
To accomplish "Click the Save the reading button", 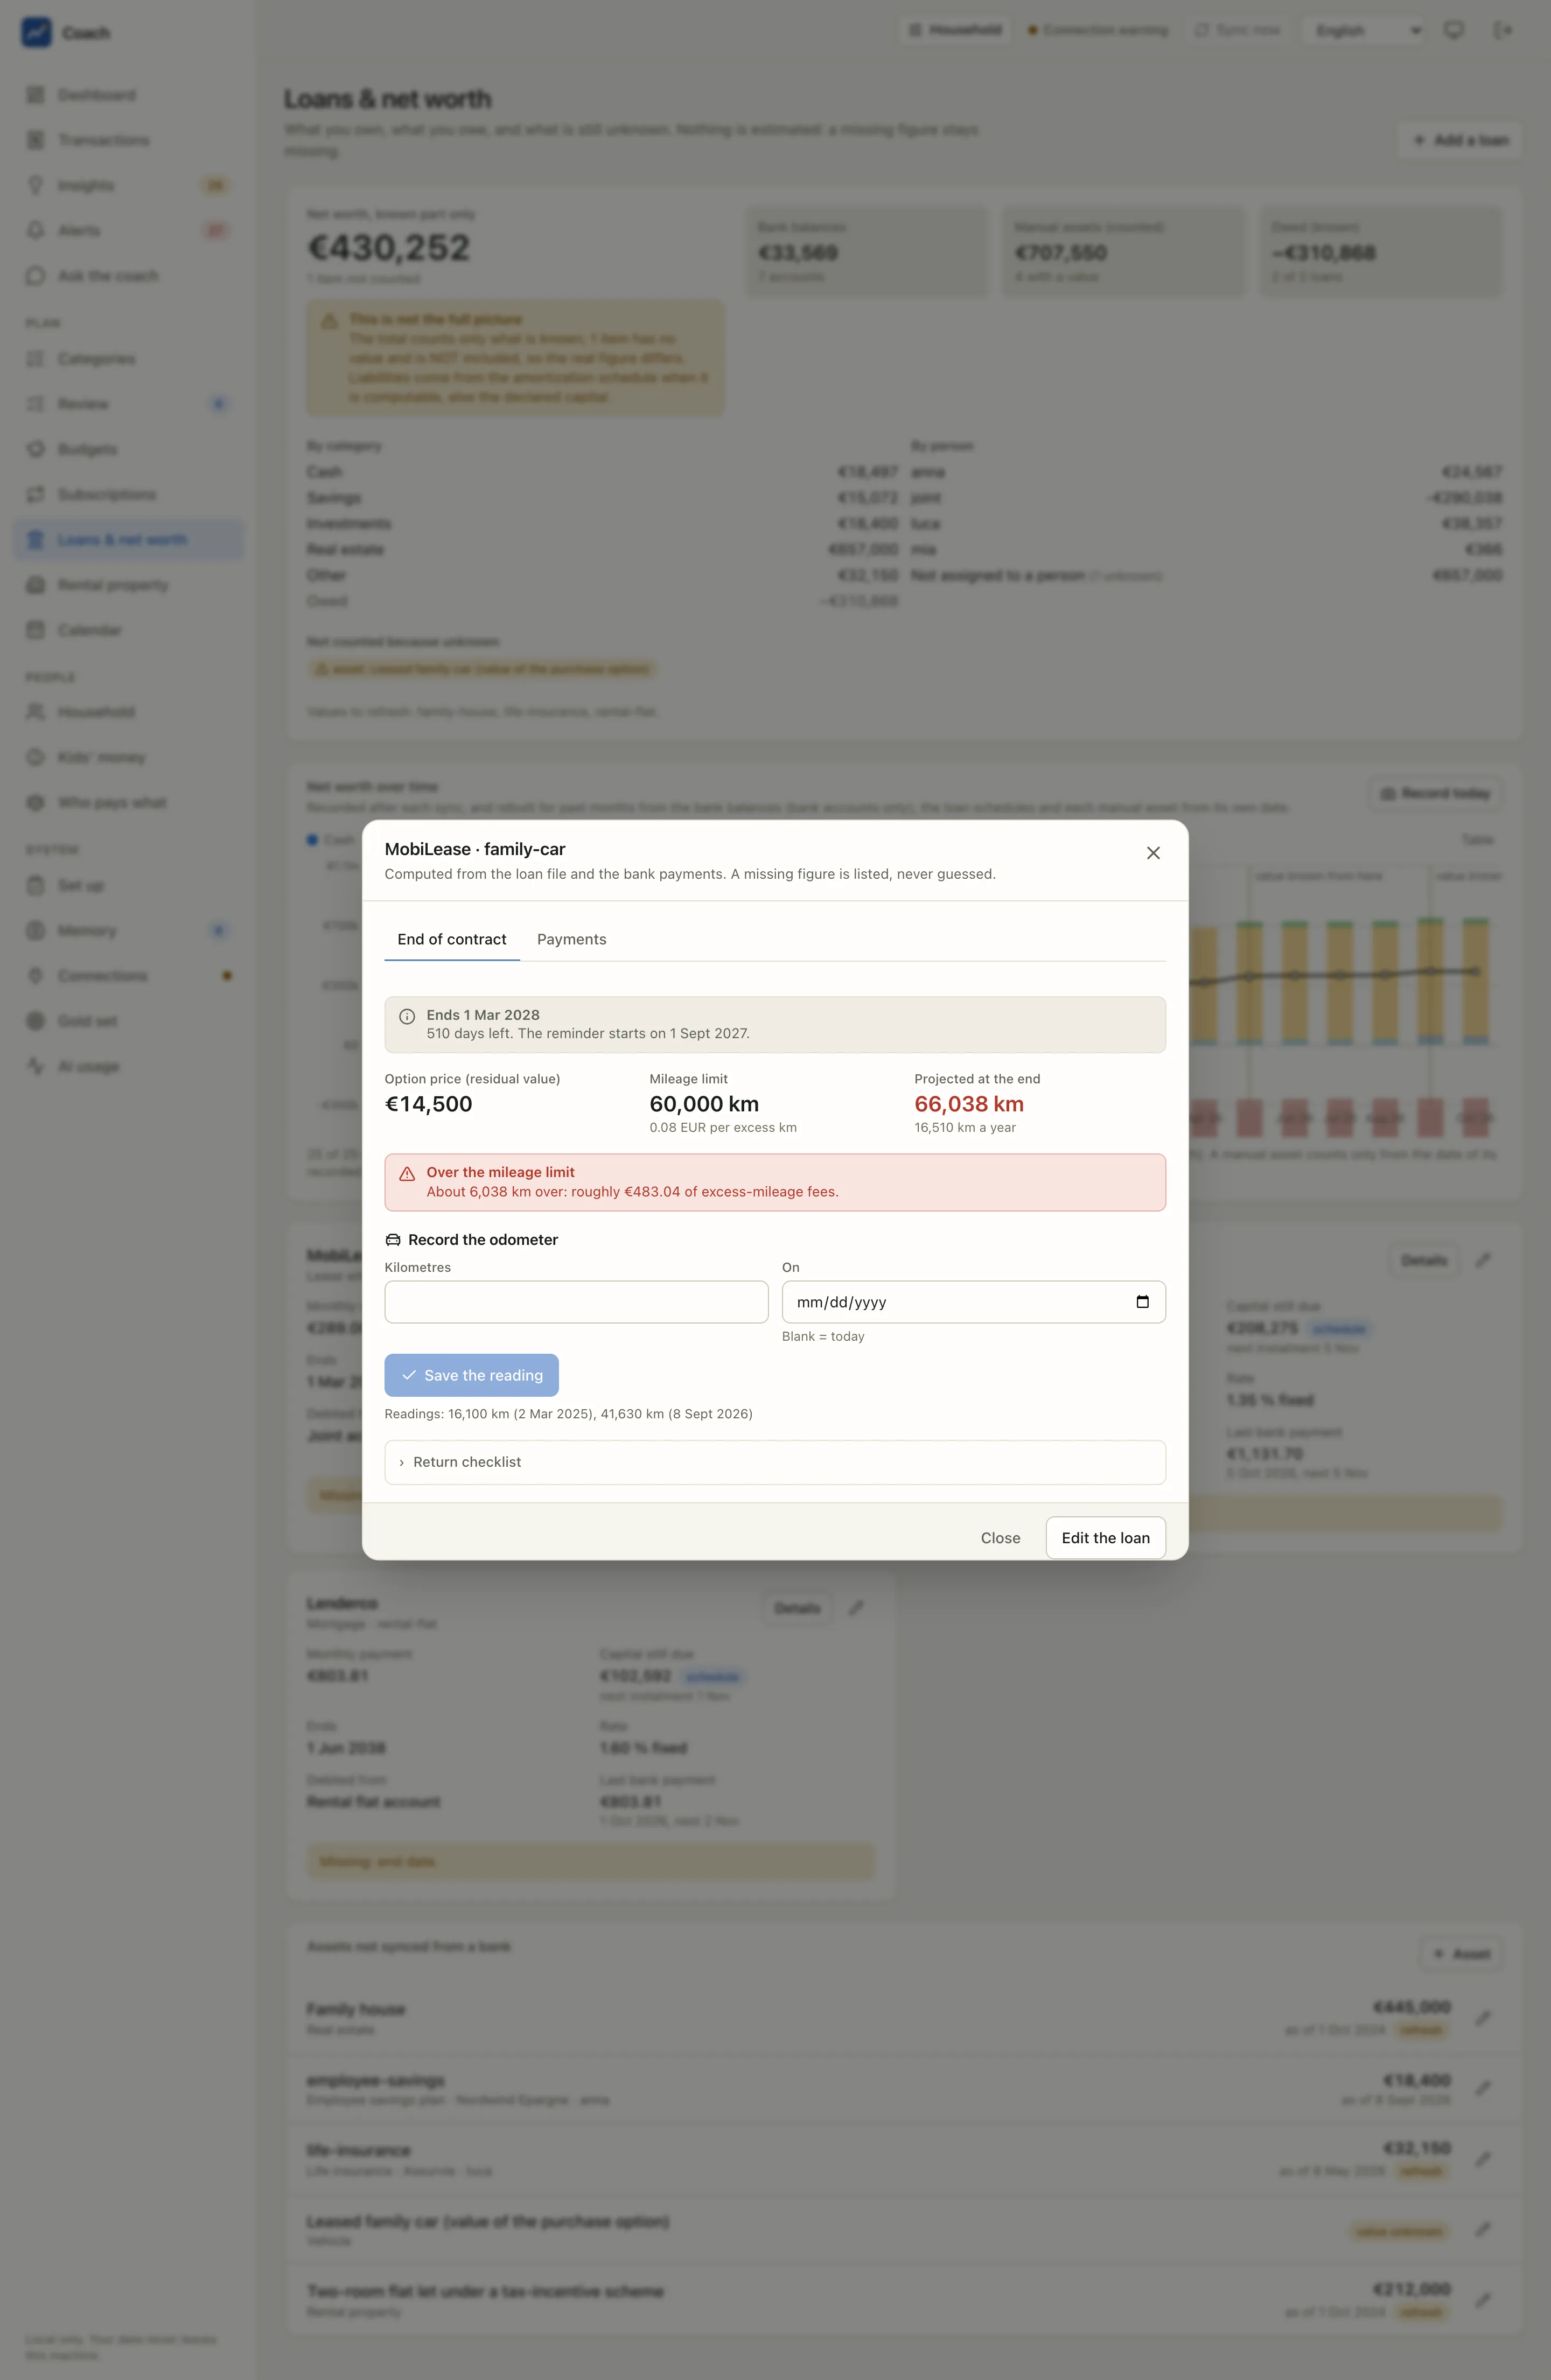I will pyautogui.click(x=471, y=1375).
